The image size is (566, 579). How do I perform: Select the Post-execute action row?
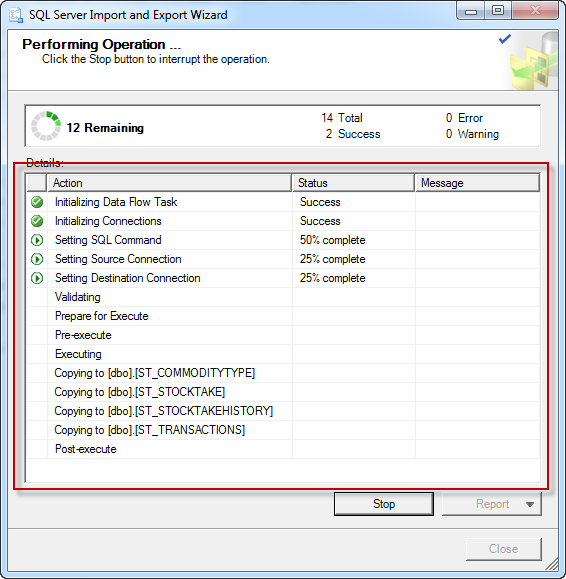click(x=283, y=449)
